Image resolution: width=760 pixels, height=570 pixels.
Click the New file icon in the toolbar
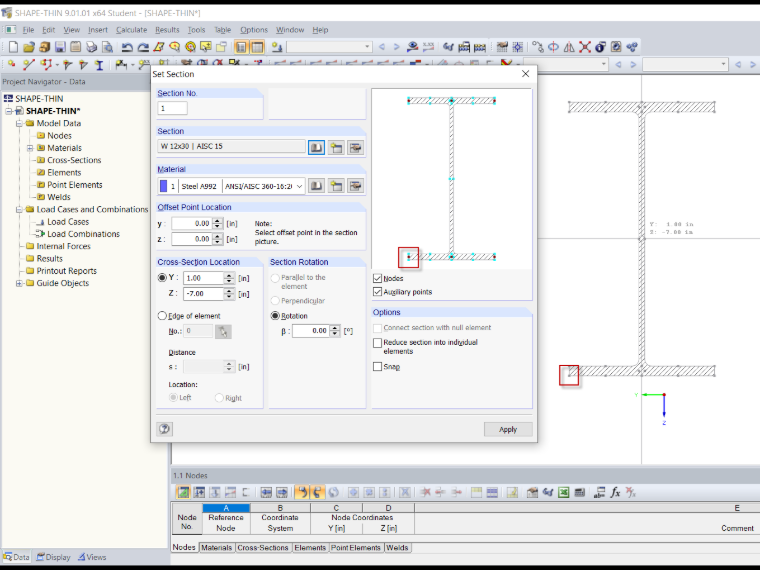tap(13, 47)
